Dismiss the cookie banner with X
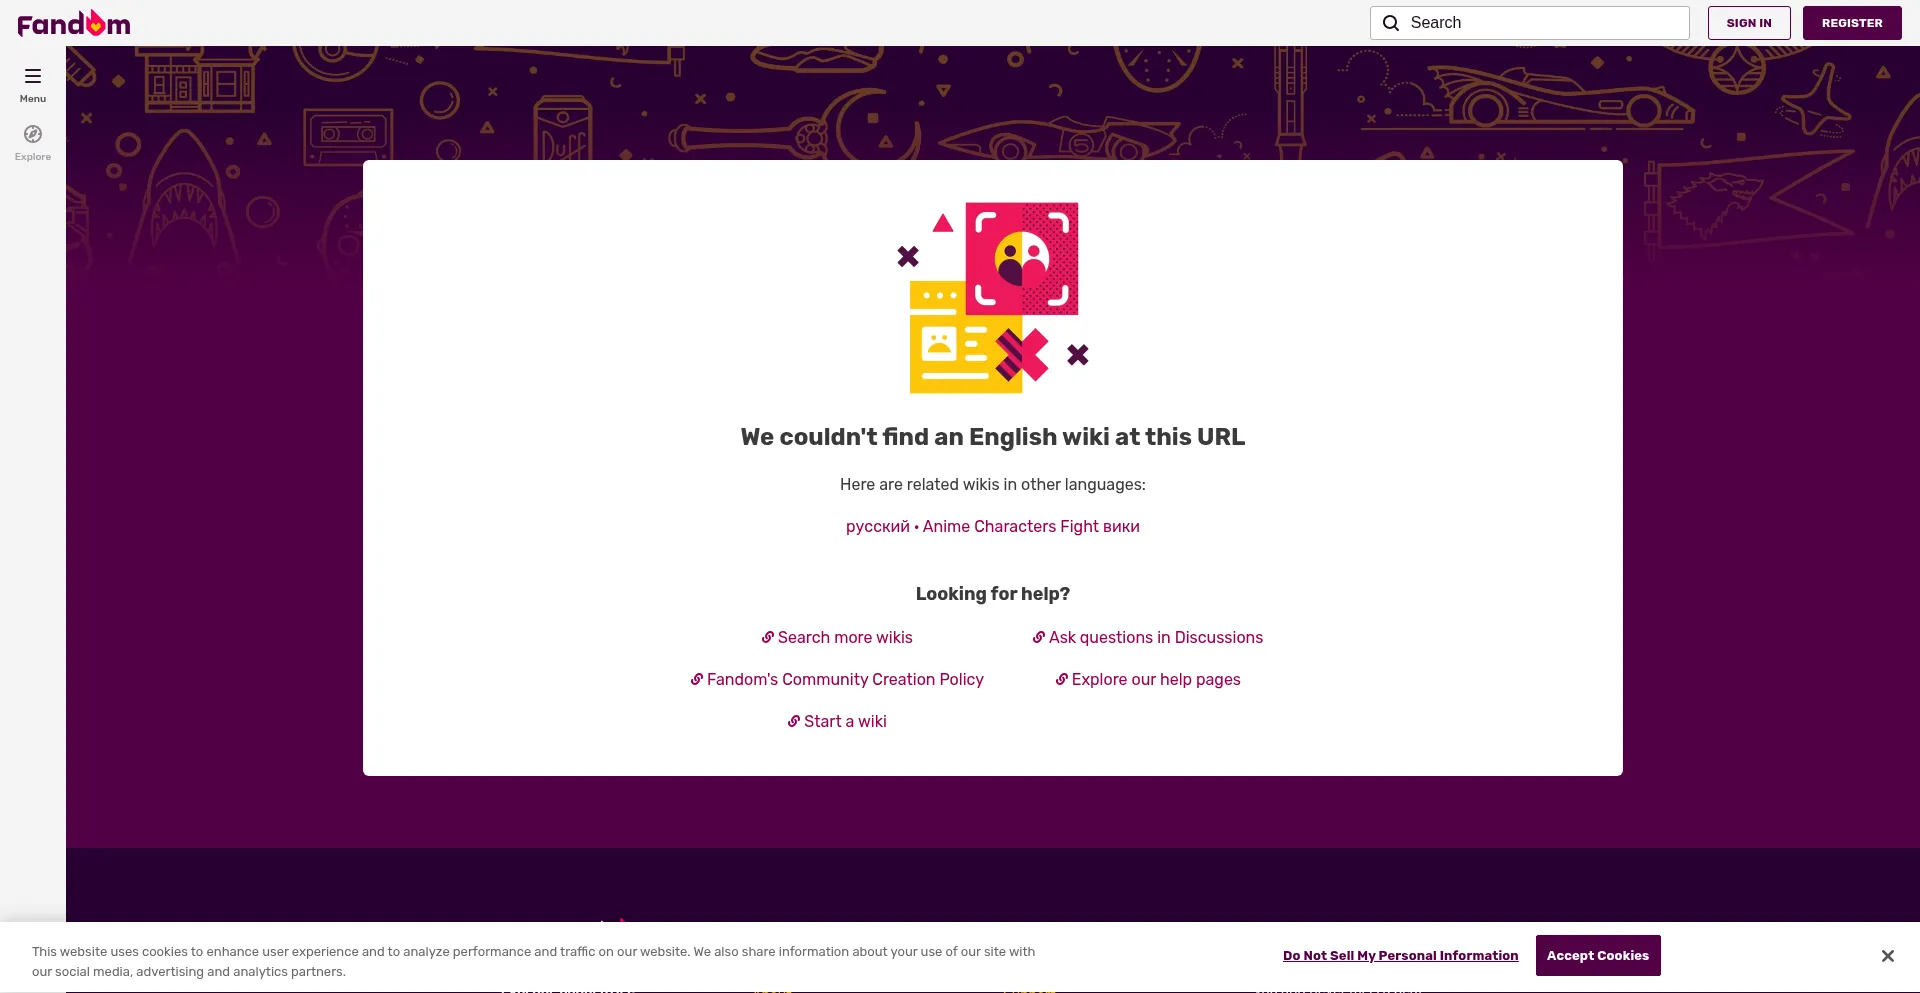This screenshot has height=993, width=1920. point(1887,956)
